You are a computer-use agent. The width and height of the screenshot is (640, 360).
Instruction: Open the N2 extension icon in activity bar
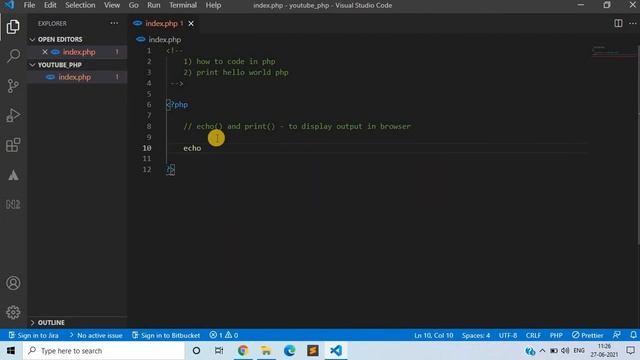(13, 204)
